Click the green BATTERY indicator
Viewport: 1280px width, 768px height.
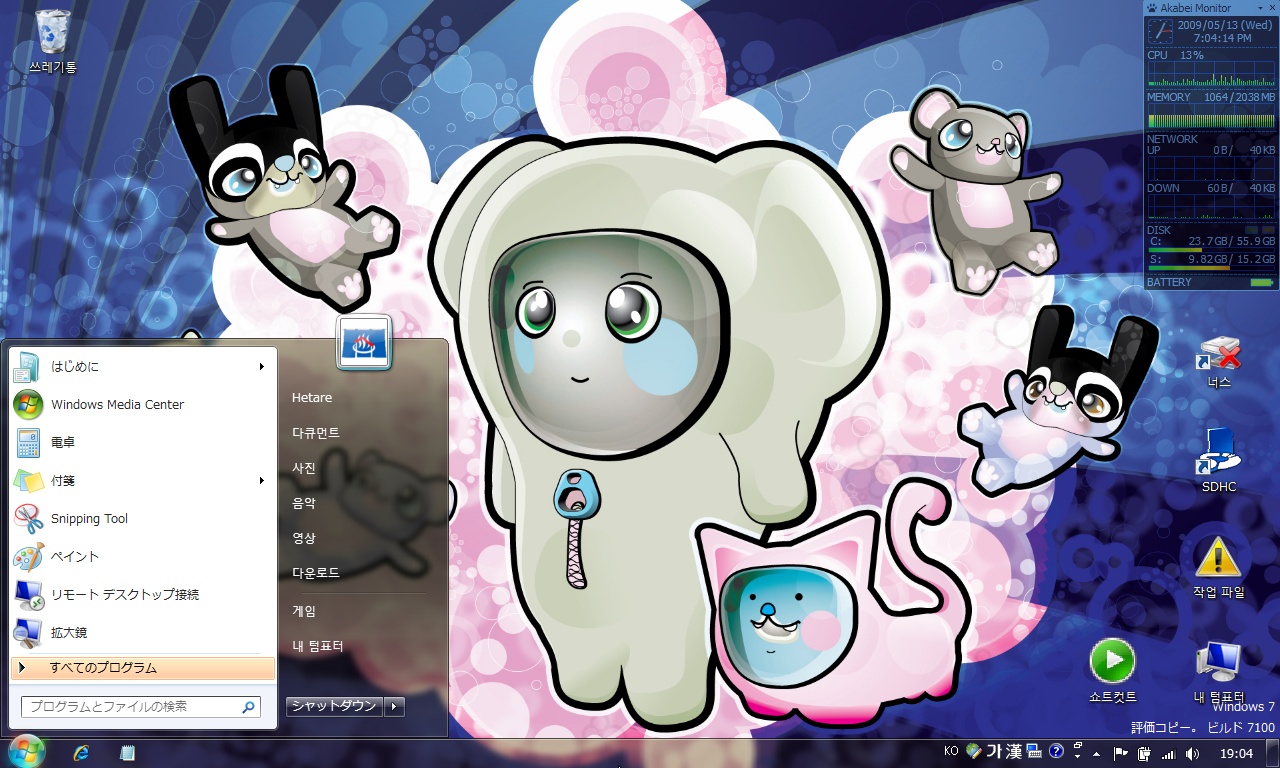click(x=1261, y=283)
